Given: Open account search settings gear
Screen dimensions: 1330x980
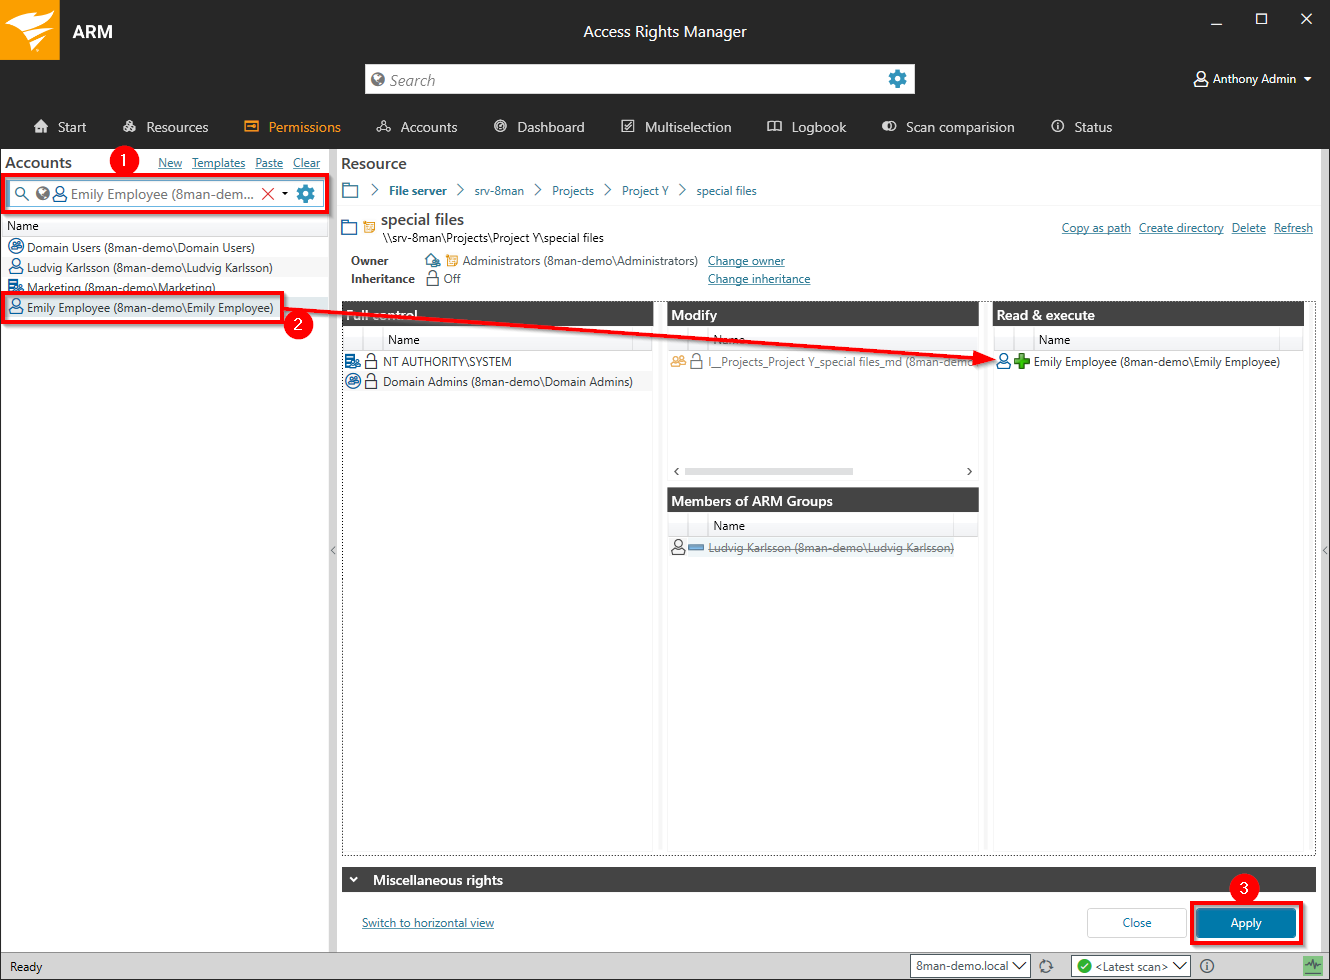Looking at the screenshot, I should 306,194.
